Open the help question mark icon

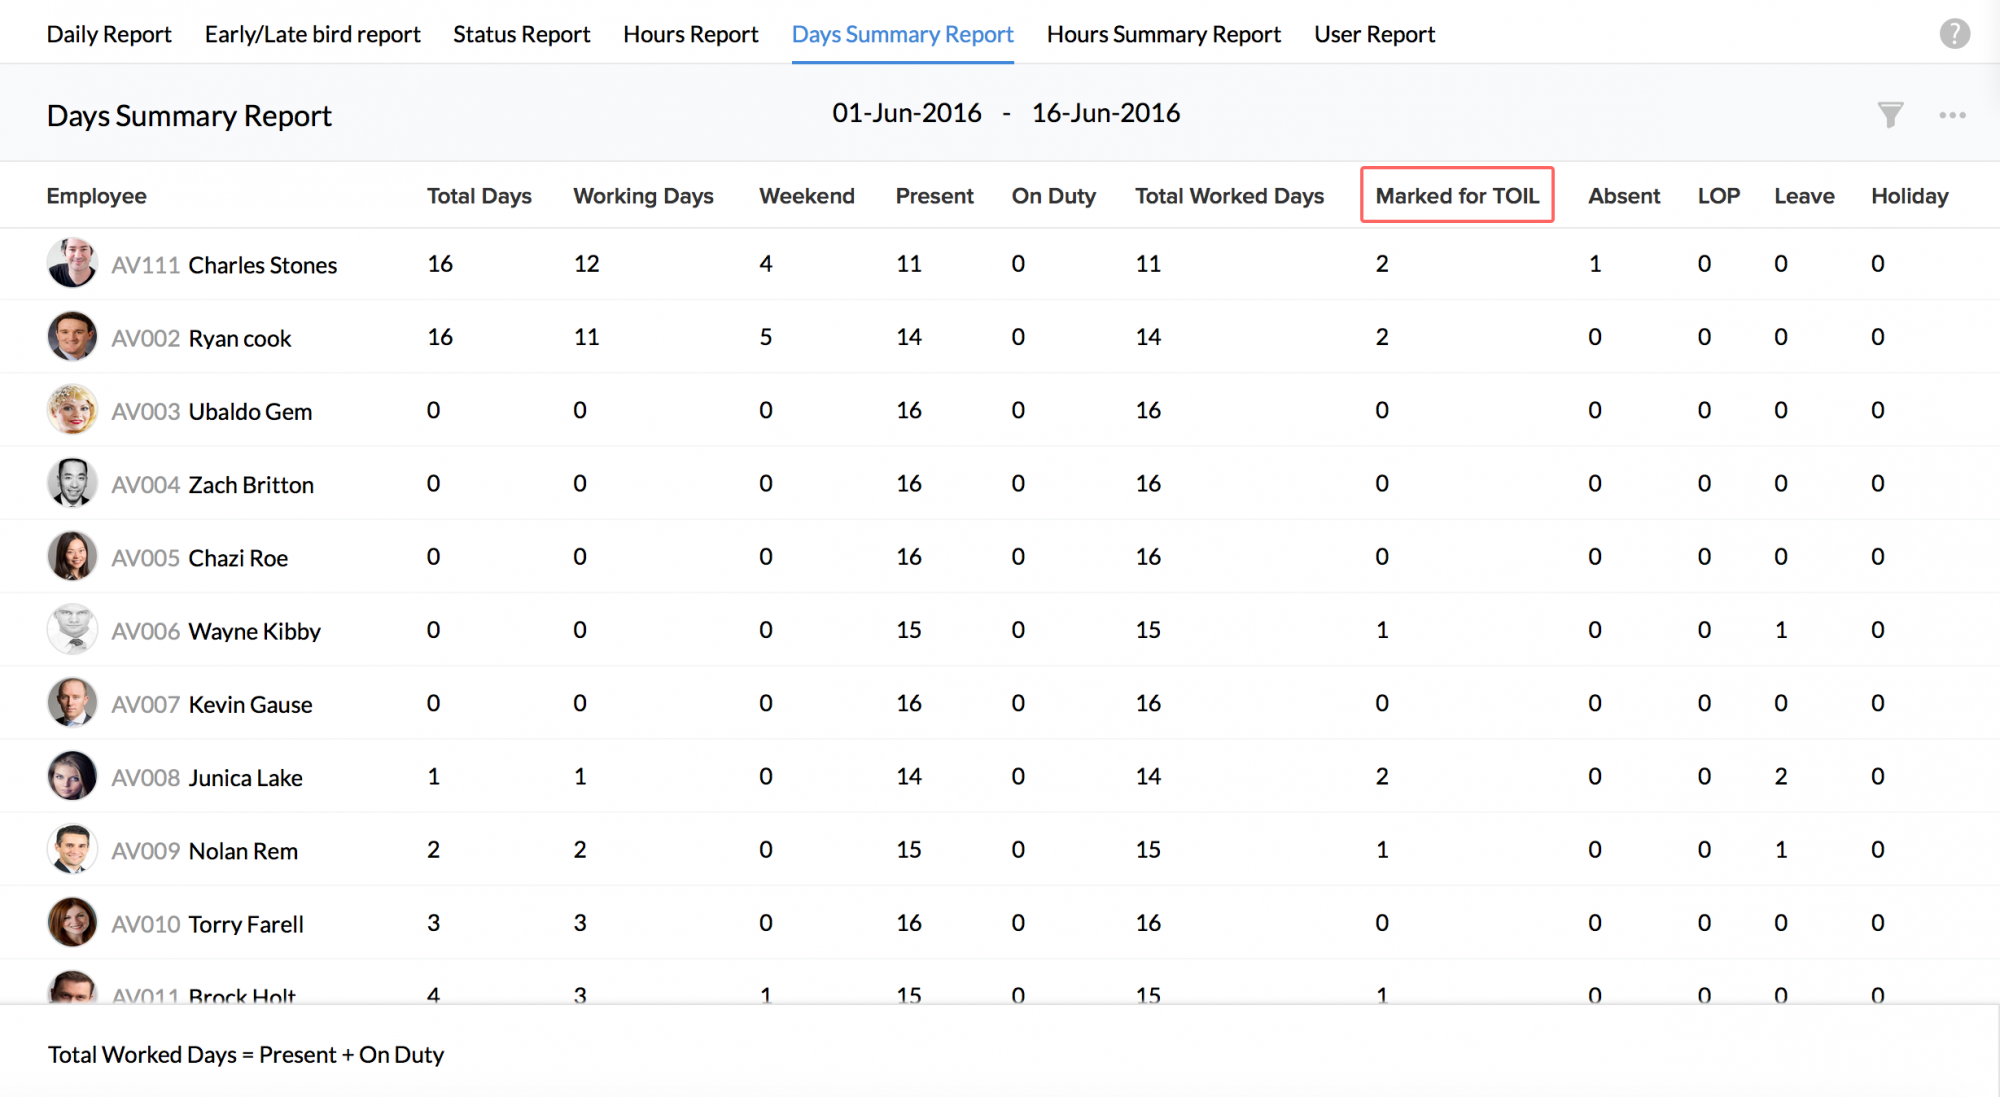pyautogui.click(x=1954, y=34)
